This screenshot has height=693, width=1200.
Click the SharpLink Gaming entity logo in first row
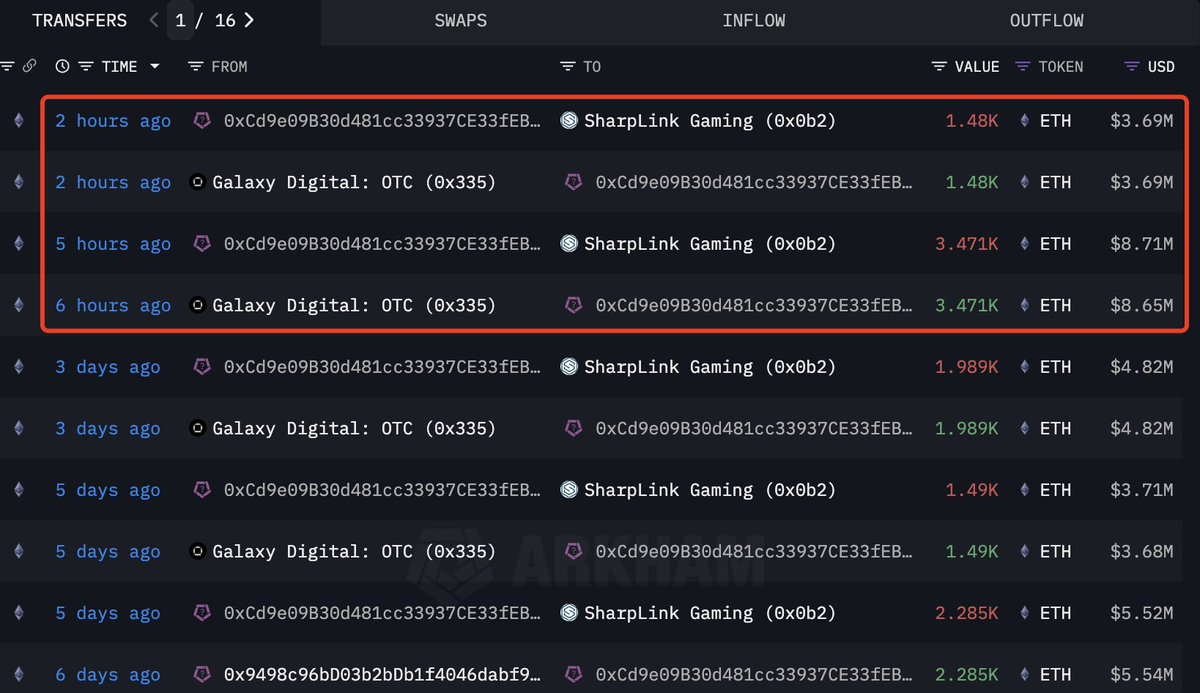tap(569, 120)
